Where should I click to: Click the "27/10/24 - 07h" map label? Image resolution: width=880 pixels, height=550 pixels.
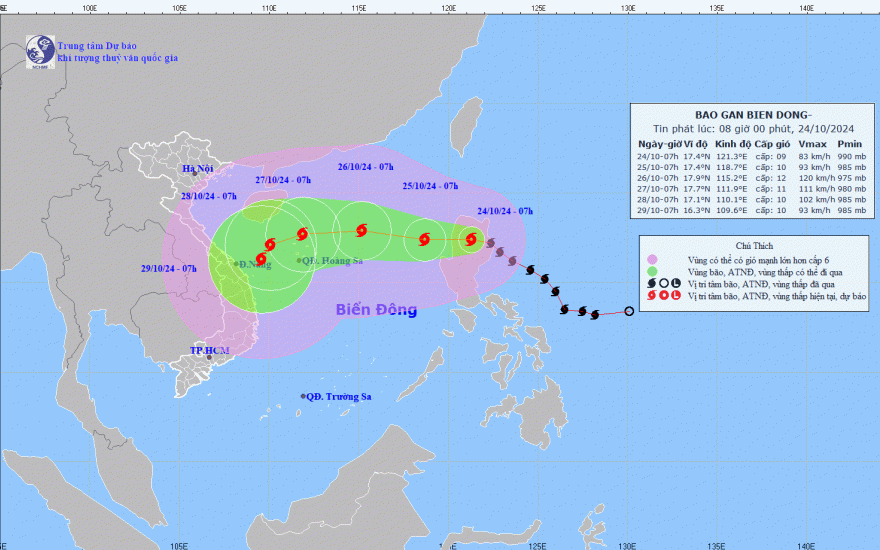pyautogui.click(x=283, y=180)
